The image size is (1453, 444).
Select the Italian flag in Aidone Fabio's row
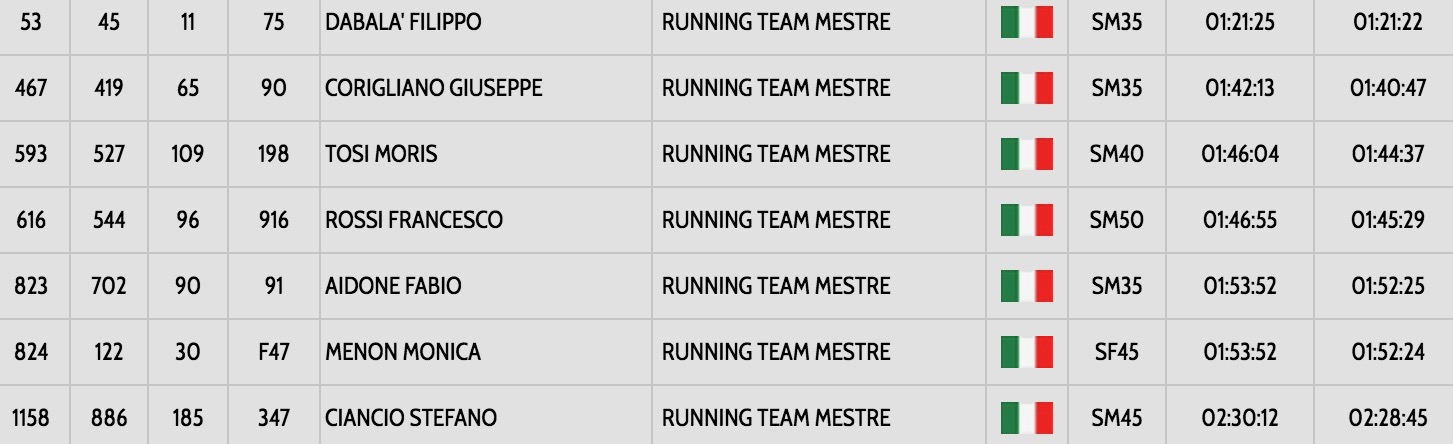coord(1027,286)
